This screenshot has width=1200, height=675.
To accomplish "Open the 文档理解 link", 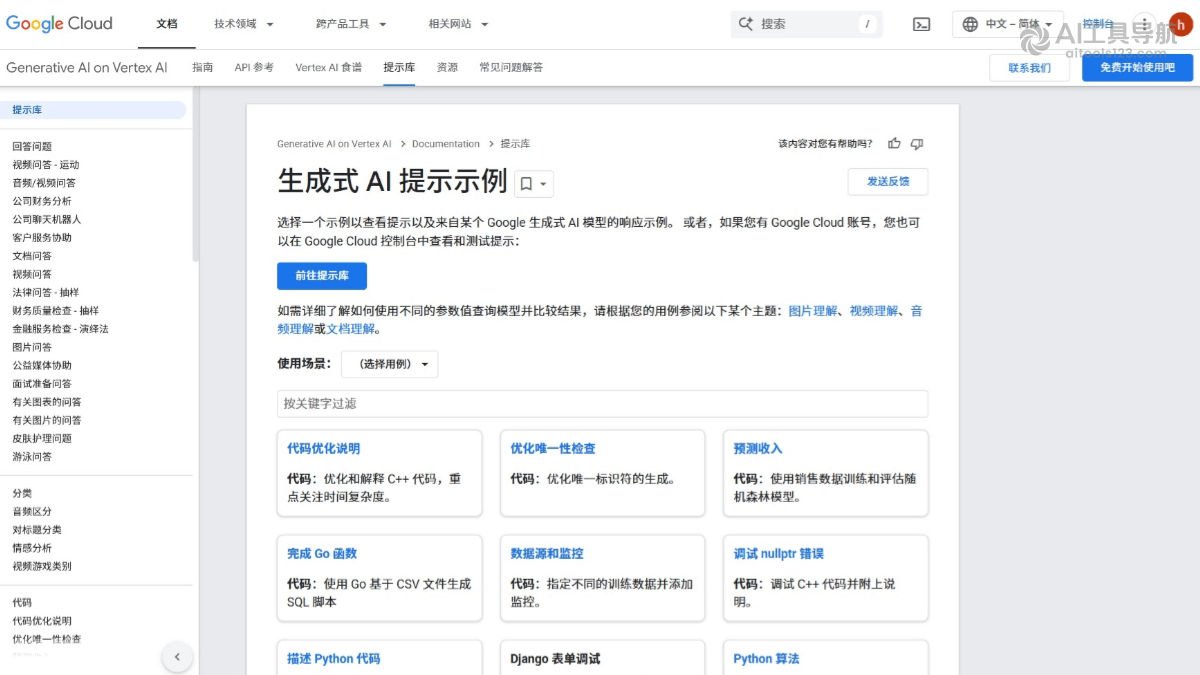I will tap(351, 329).
